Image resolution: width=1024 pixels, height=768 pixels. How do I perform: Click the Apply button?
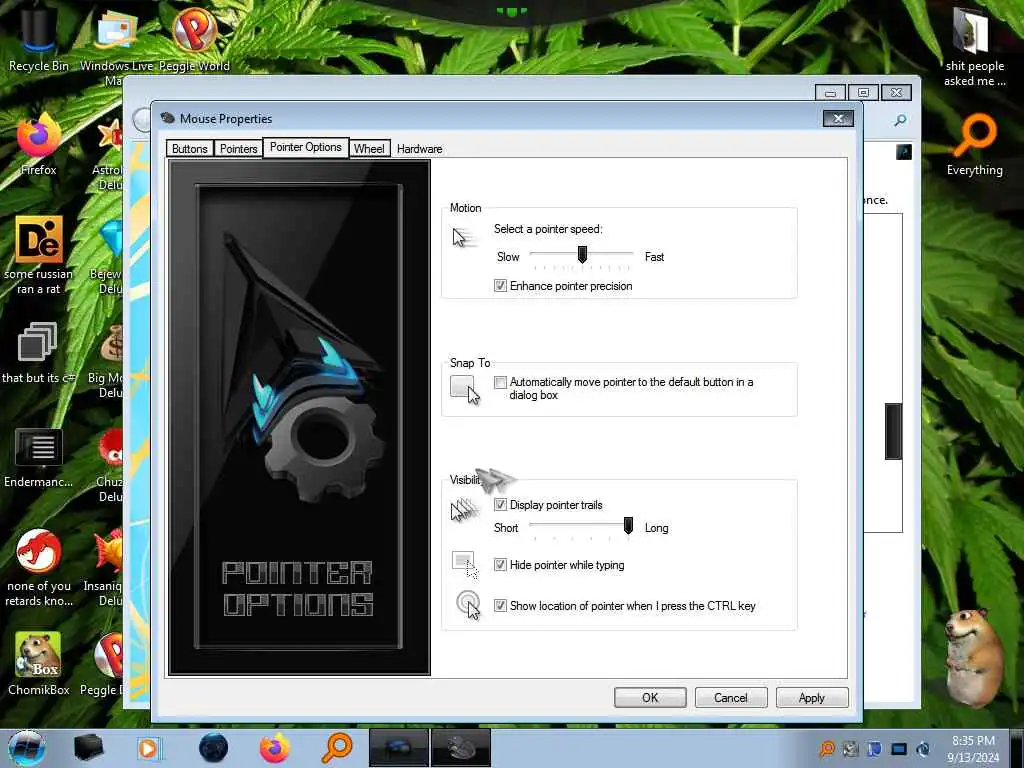(812, 697)
